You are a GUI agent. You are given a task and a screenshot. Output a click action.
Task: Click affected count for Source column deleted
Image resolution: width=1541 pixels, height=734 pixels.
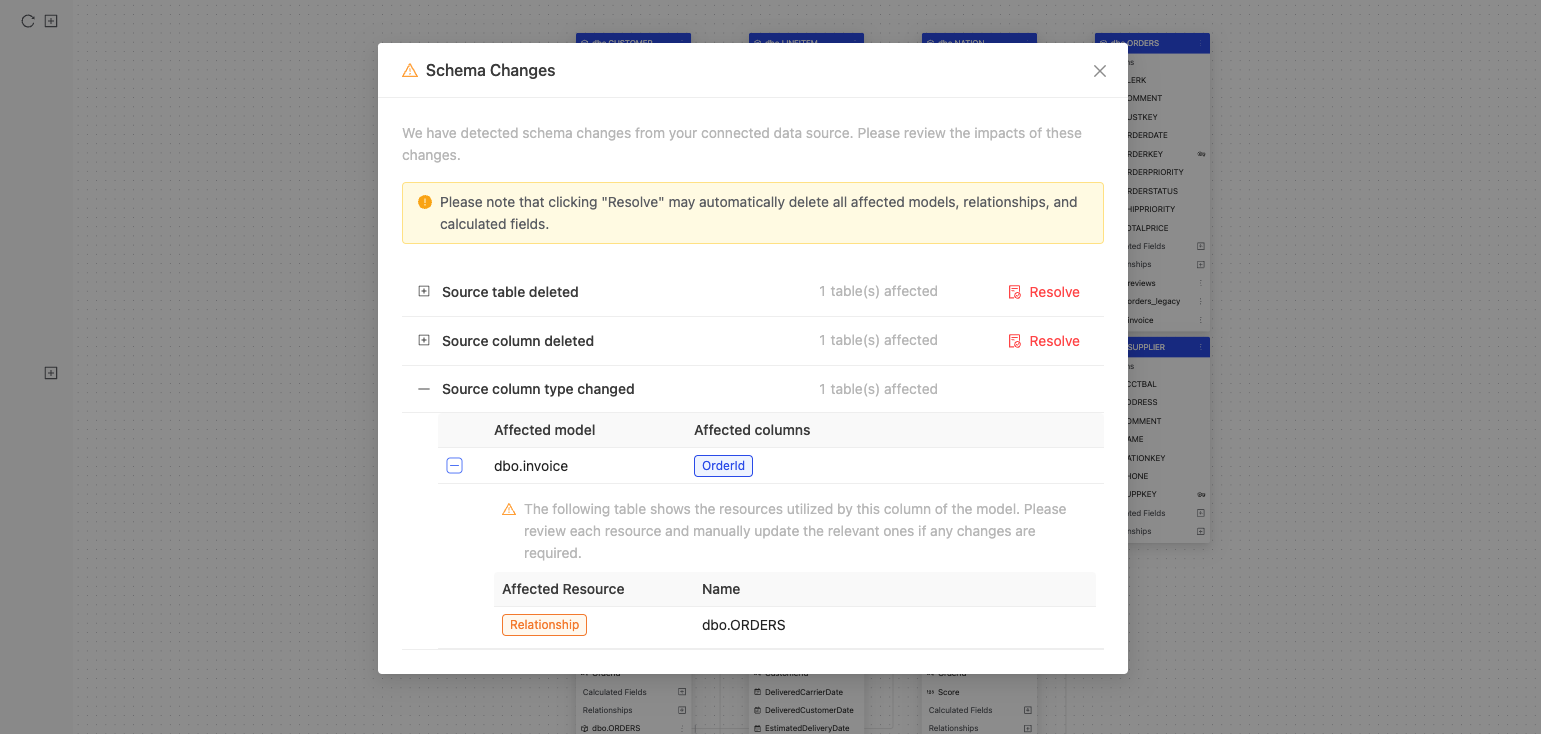pyautogui.click(x=878, y=340)
